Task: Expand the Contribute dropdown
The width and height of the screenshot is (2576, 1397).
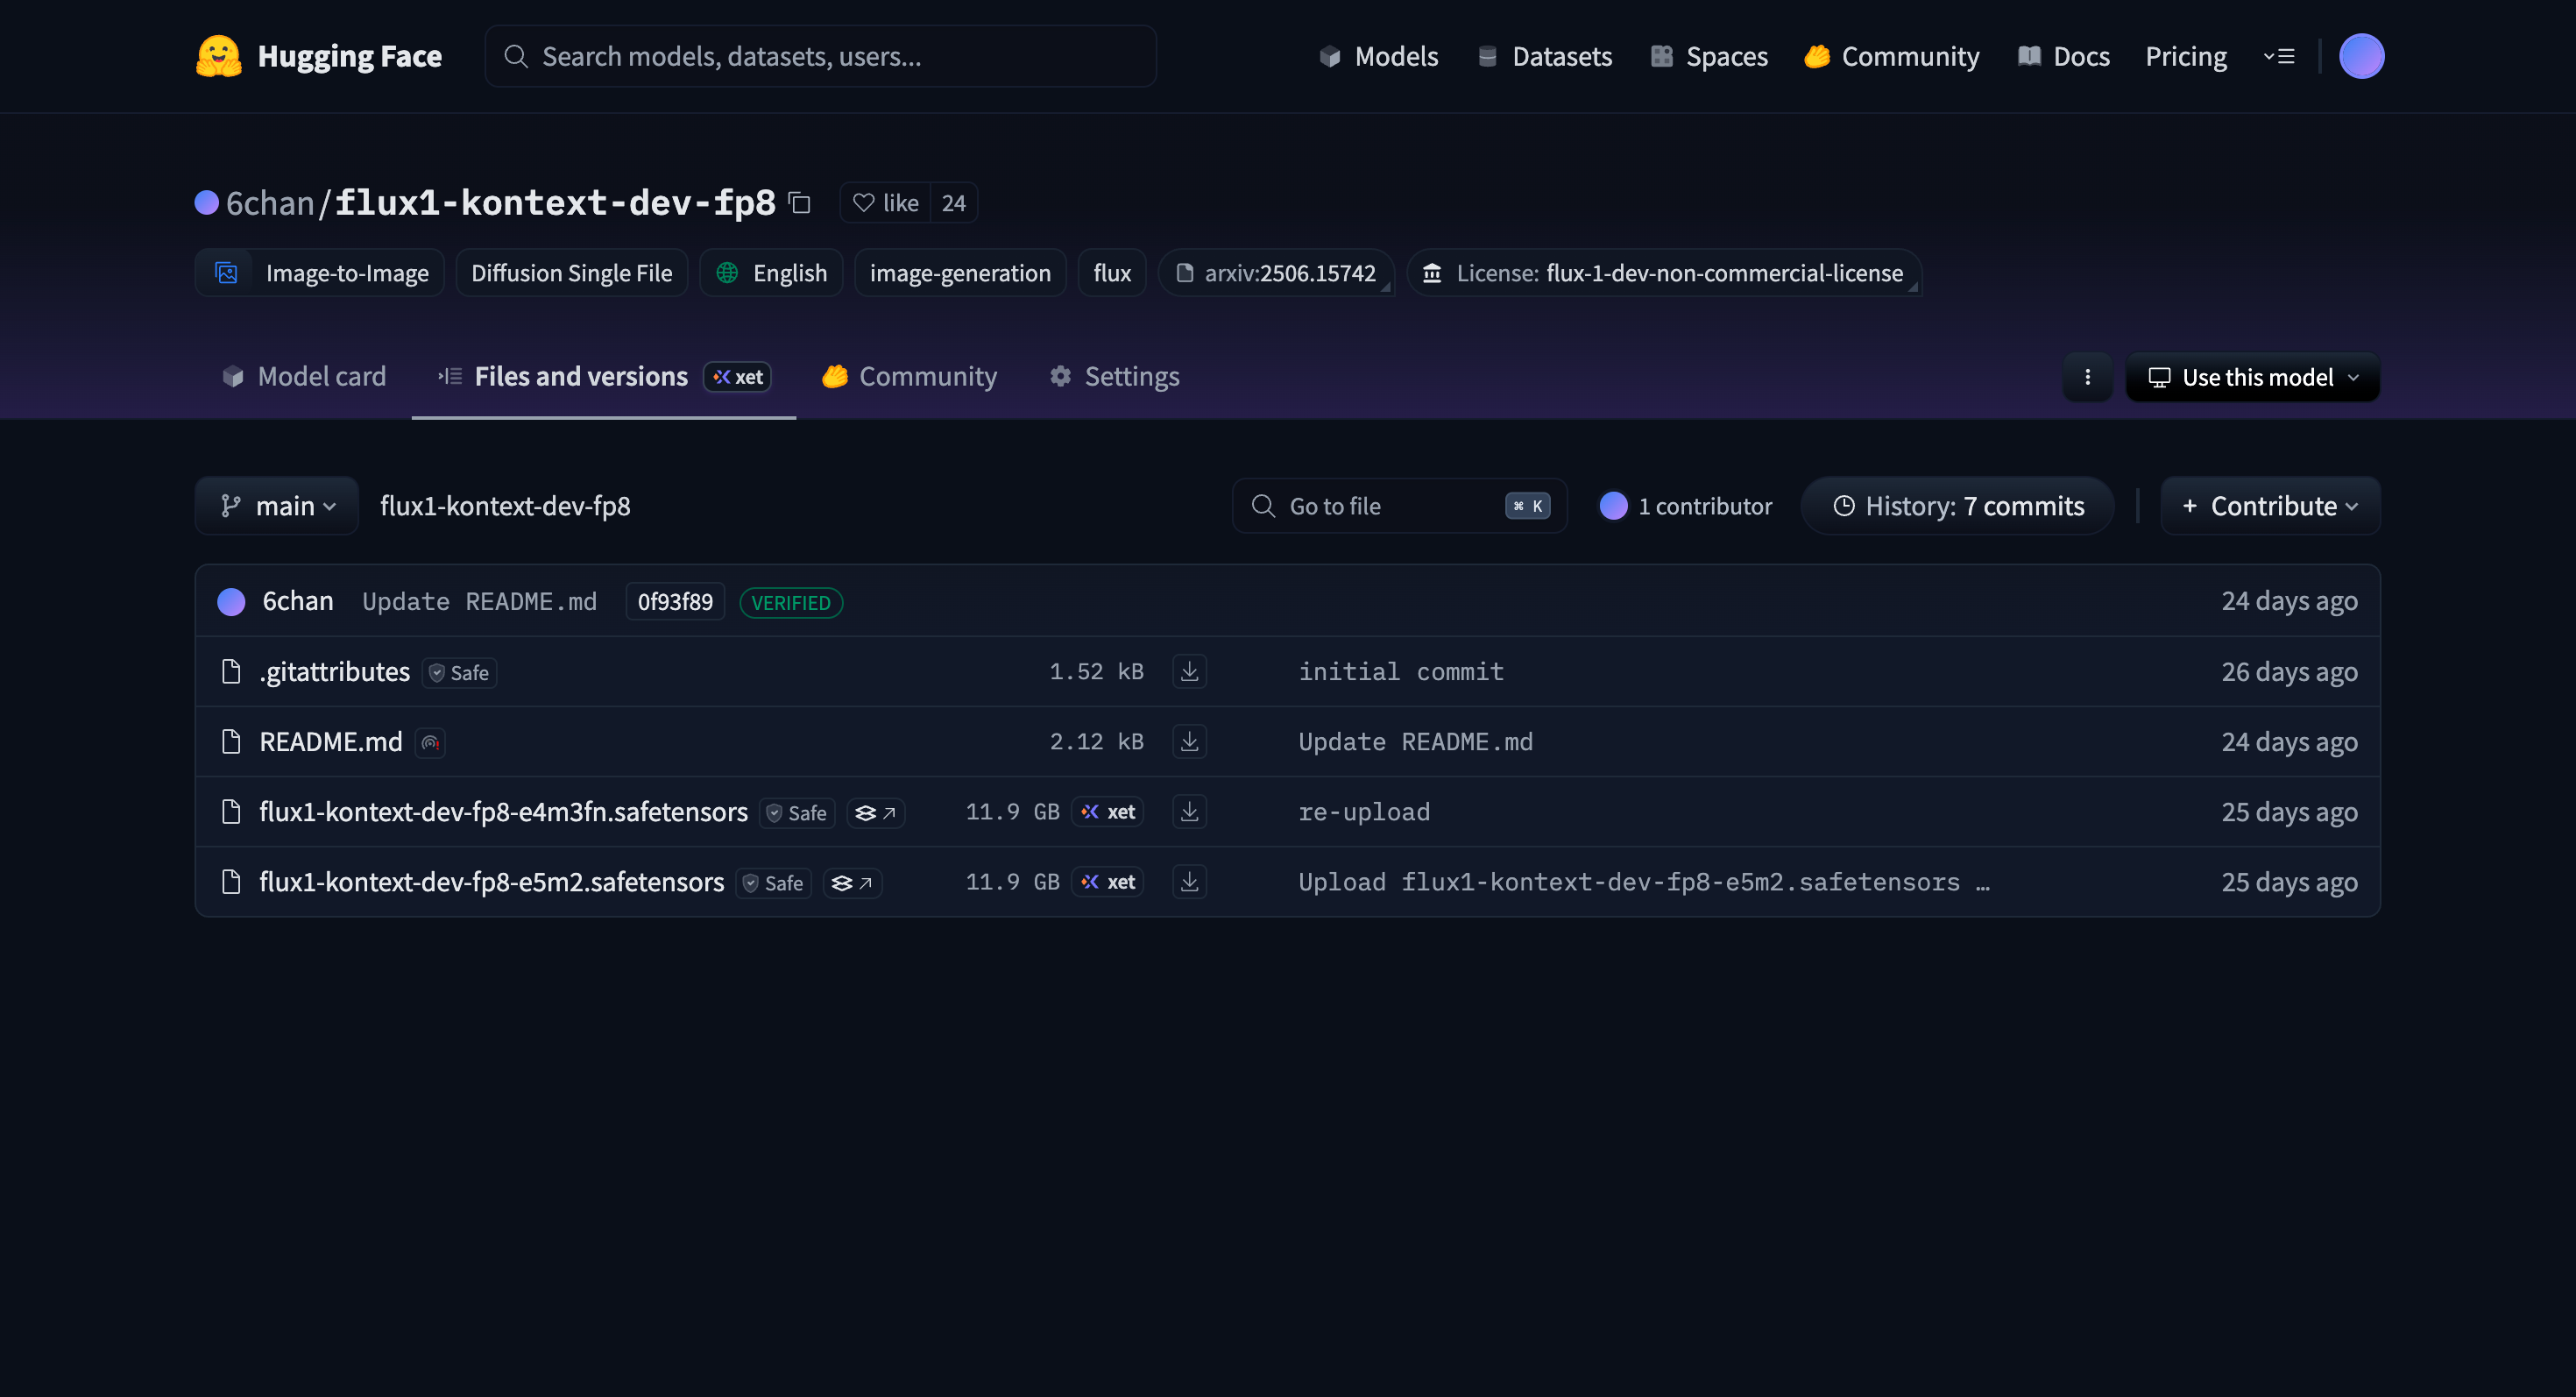Action: click(x=2270, y=506)
